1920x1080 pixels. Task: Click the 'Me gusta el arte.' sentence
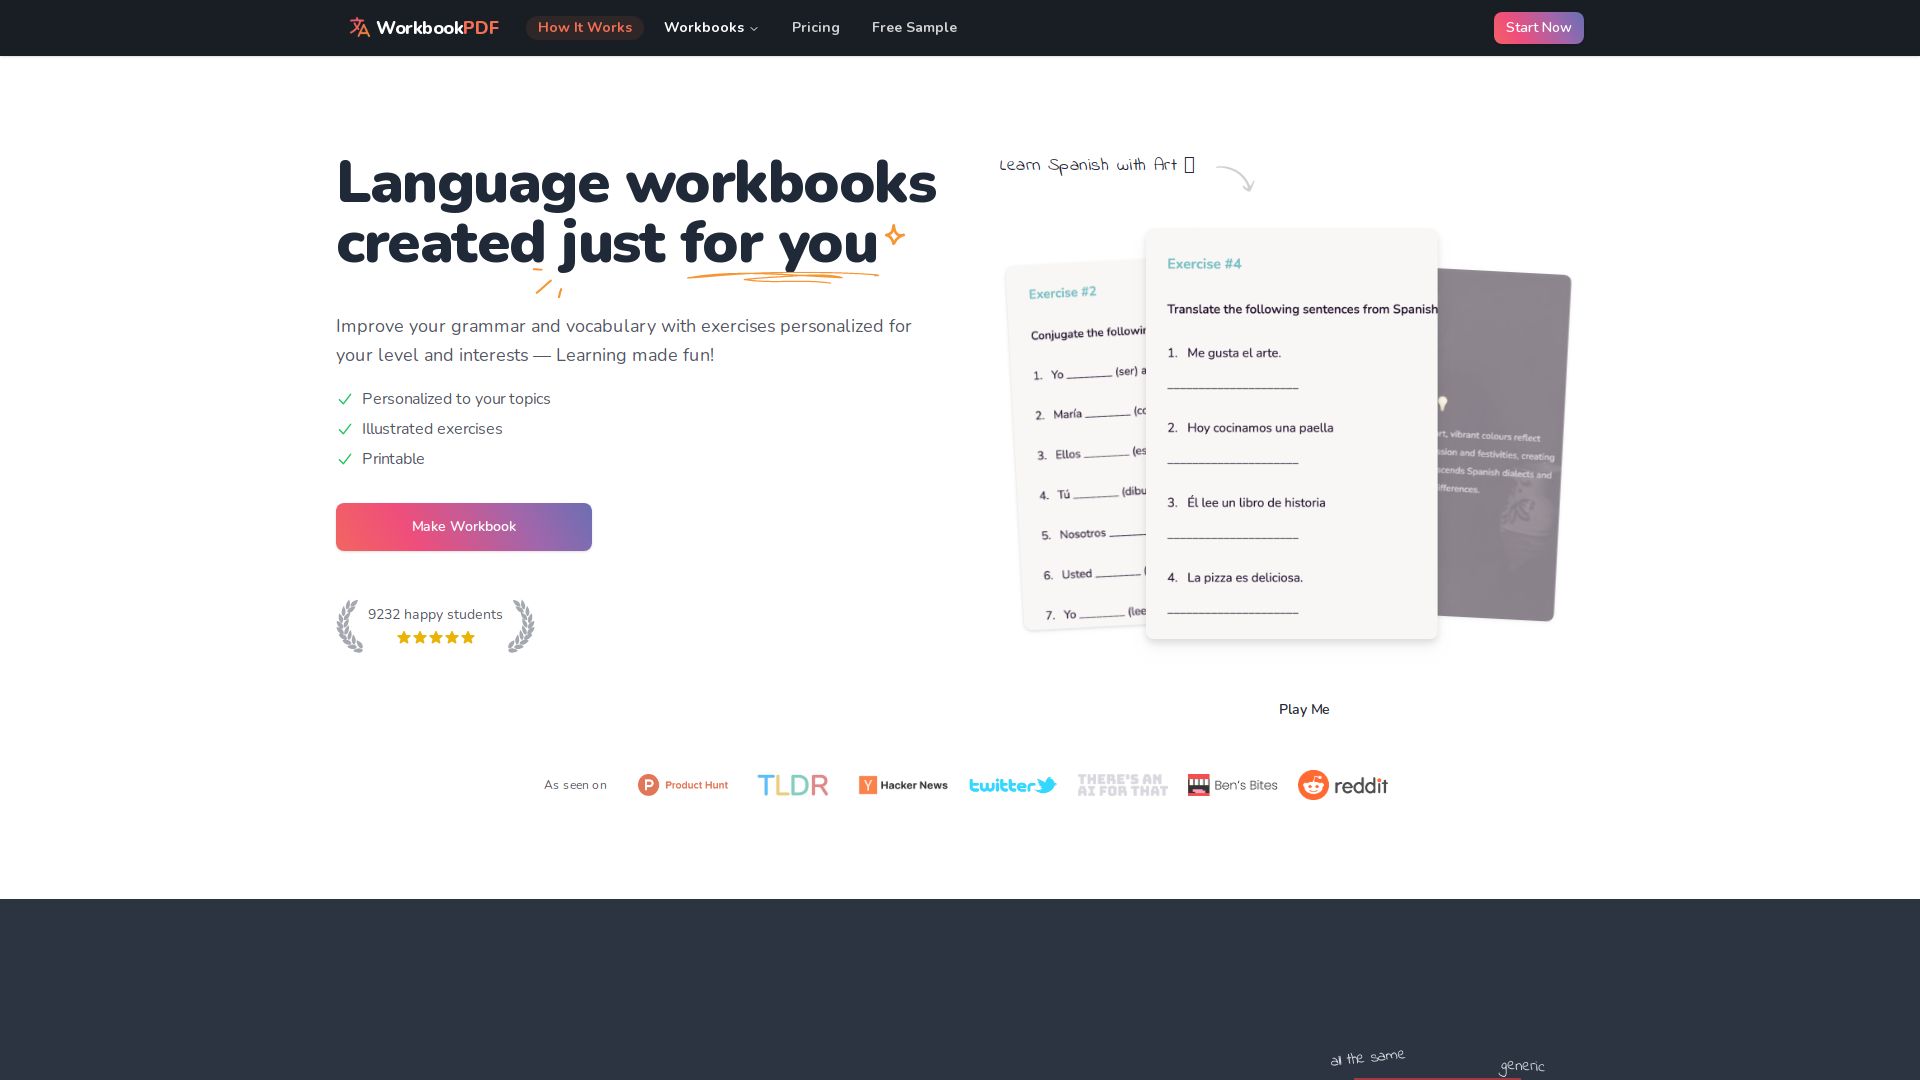point(1234,353)
